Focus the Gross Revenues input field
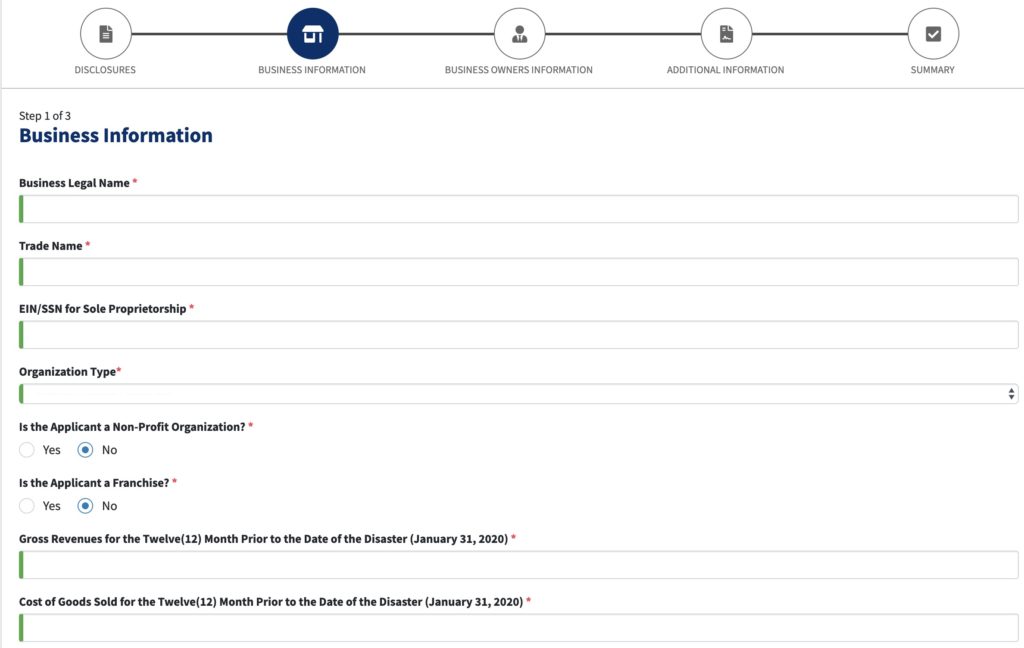The width and height of the screenshot is (1024, 648). (518, 565)
